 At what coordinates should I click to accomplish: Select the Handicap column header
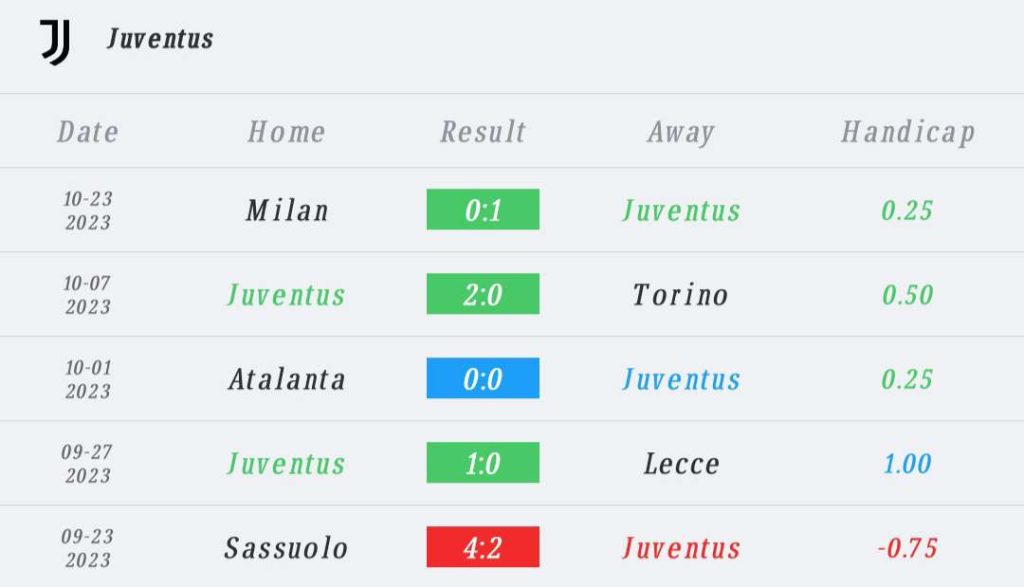click(x=908, y=133)
